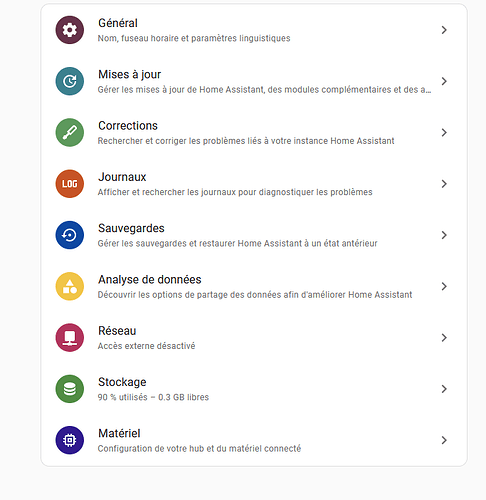This screenshot has height=500, width=486.
Task: Click the purple Matériel chip icon
Action: 69,441
